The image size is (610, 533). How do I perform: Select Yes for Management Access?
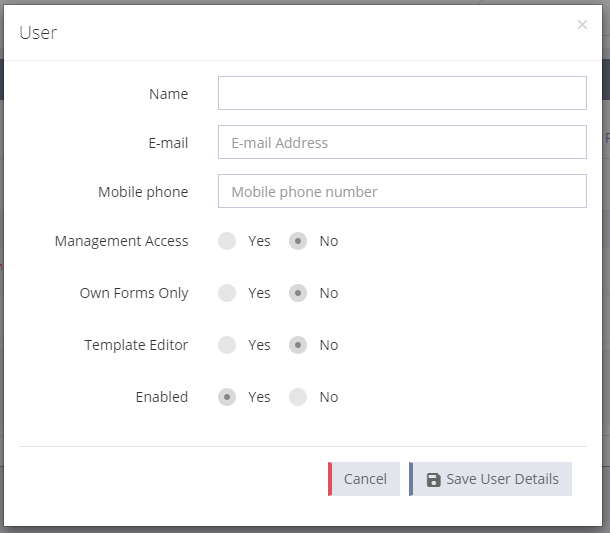click(x=227, y=241)
